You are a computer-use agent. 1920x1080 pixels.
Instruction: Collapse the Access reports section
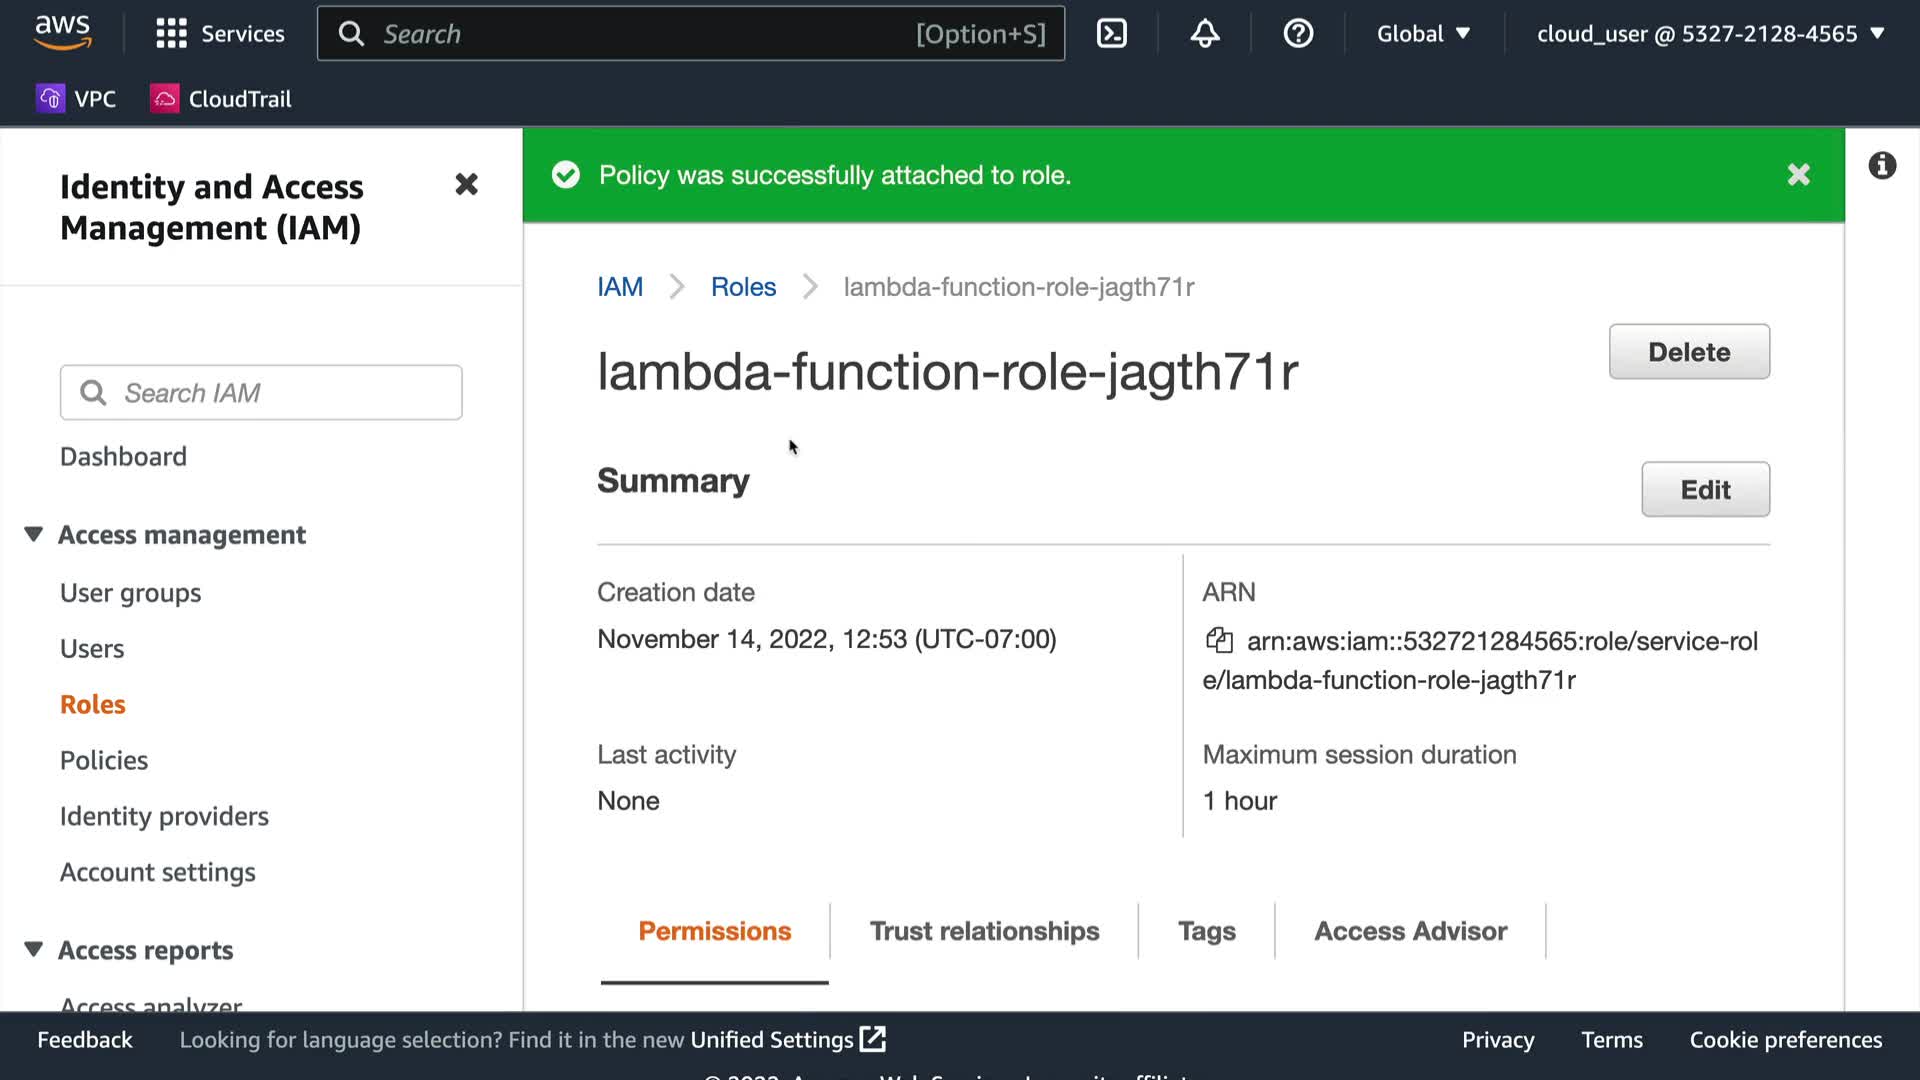pos(33,949)
